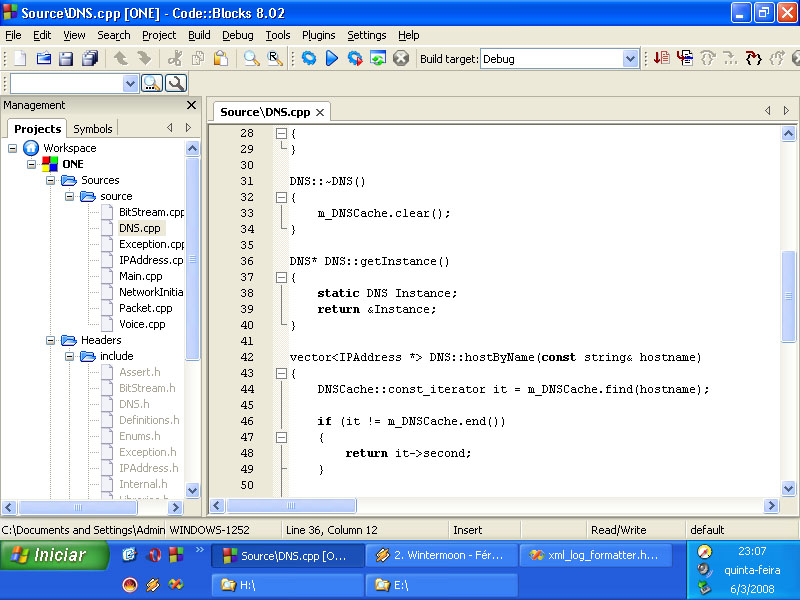Click the Build (gear) toolbar icon
The image size is (800, 600).
(x=309, y=59)
